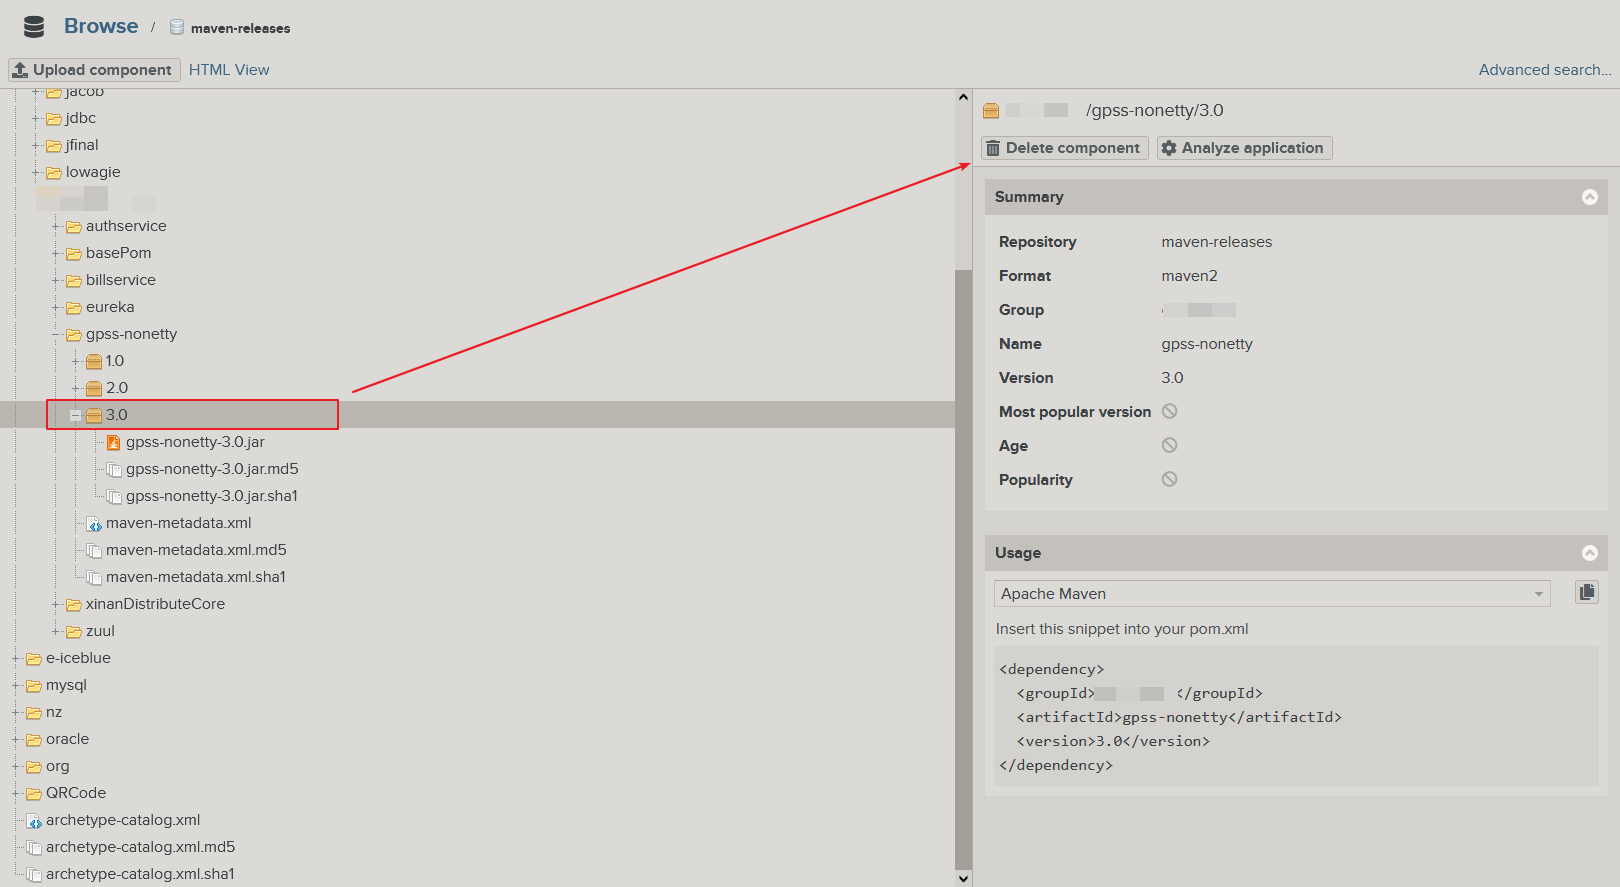Click the archetype-catalog.xml.md5 file icon

[x=34, y=847]
